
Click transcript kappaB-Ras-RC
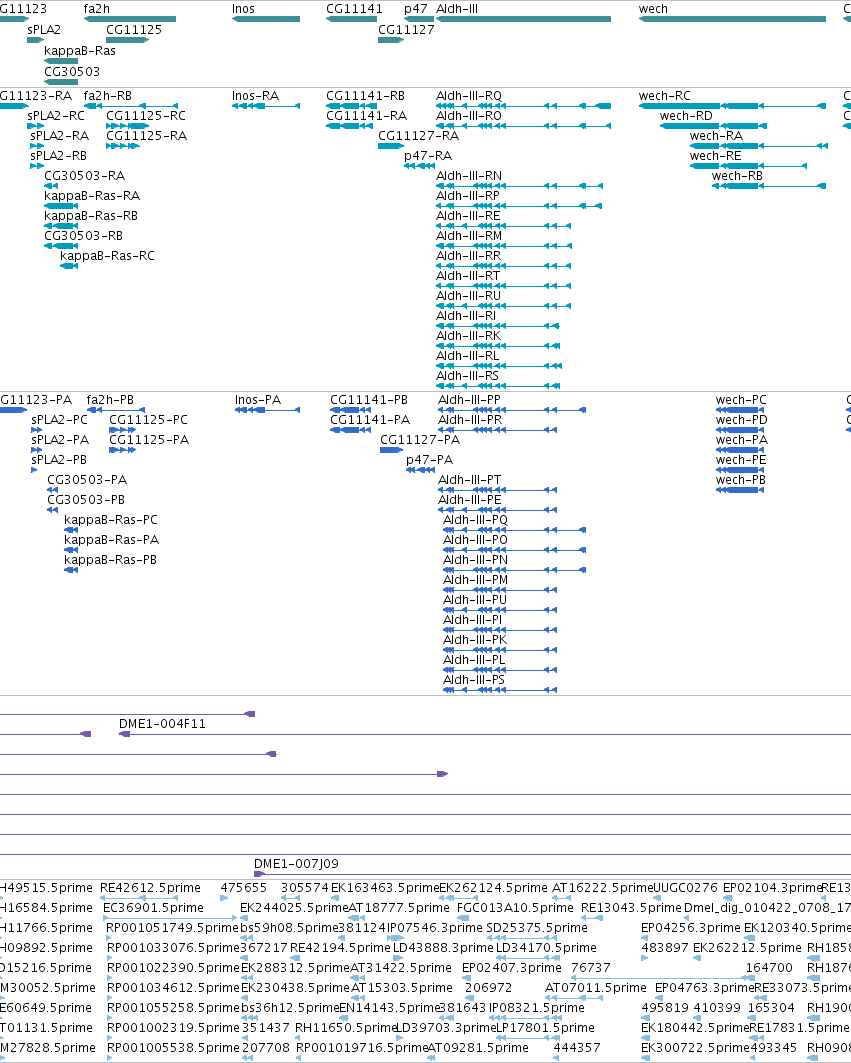coord(107,256)
